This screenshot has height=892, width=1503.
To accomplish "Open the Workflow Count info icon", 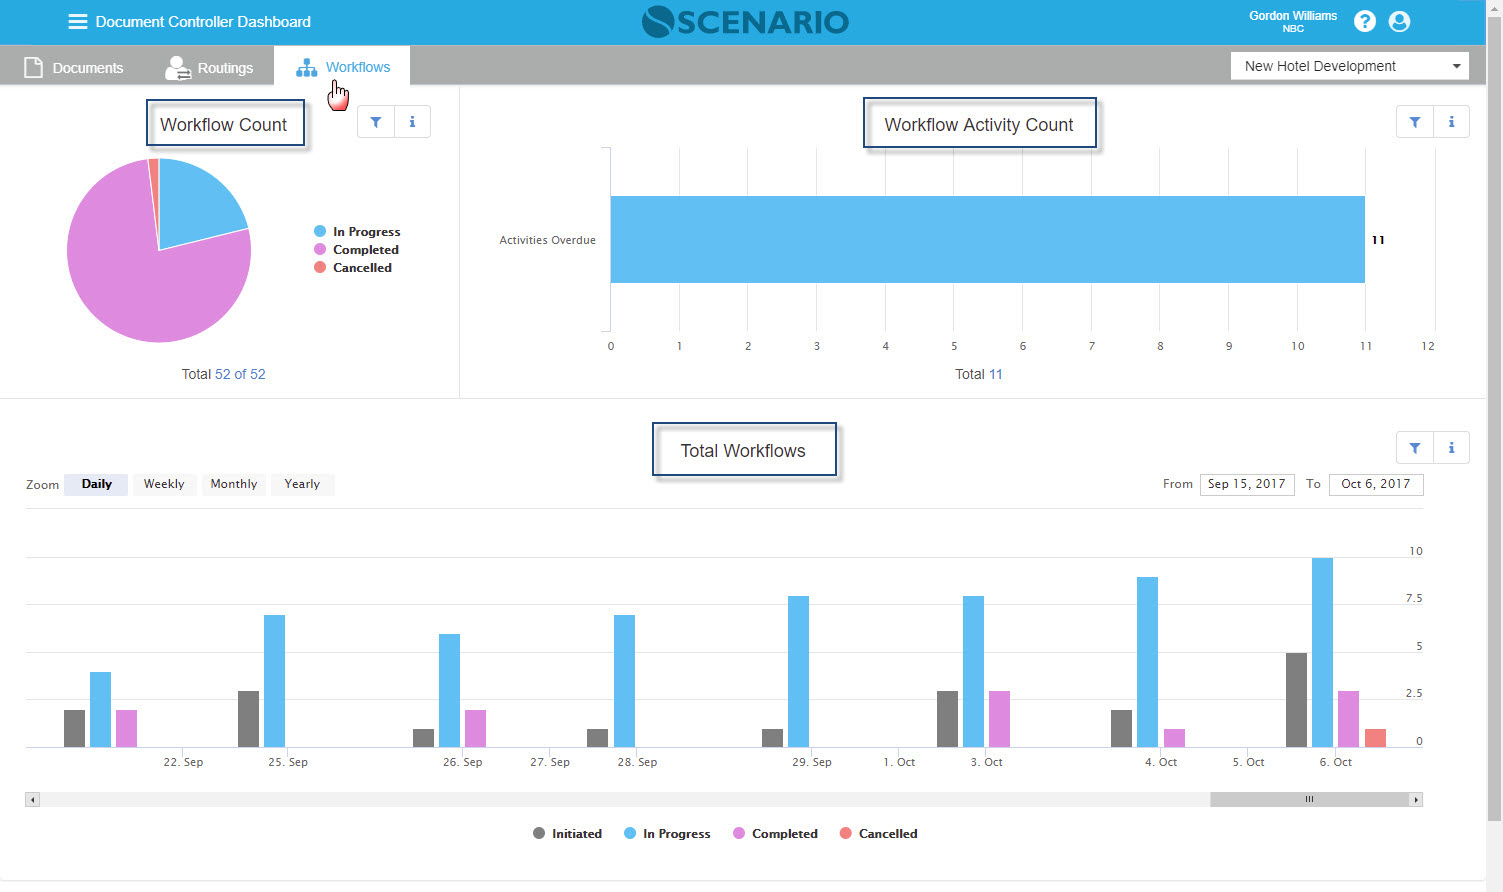I will pos(412,122).
